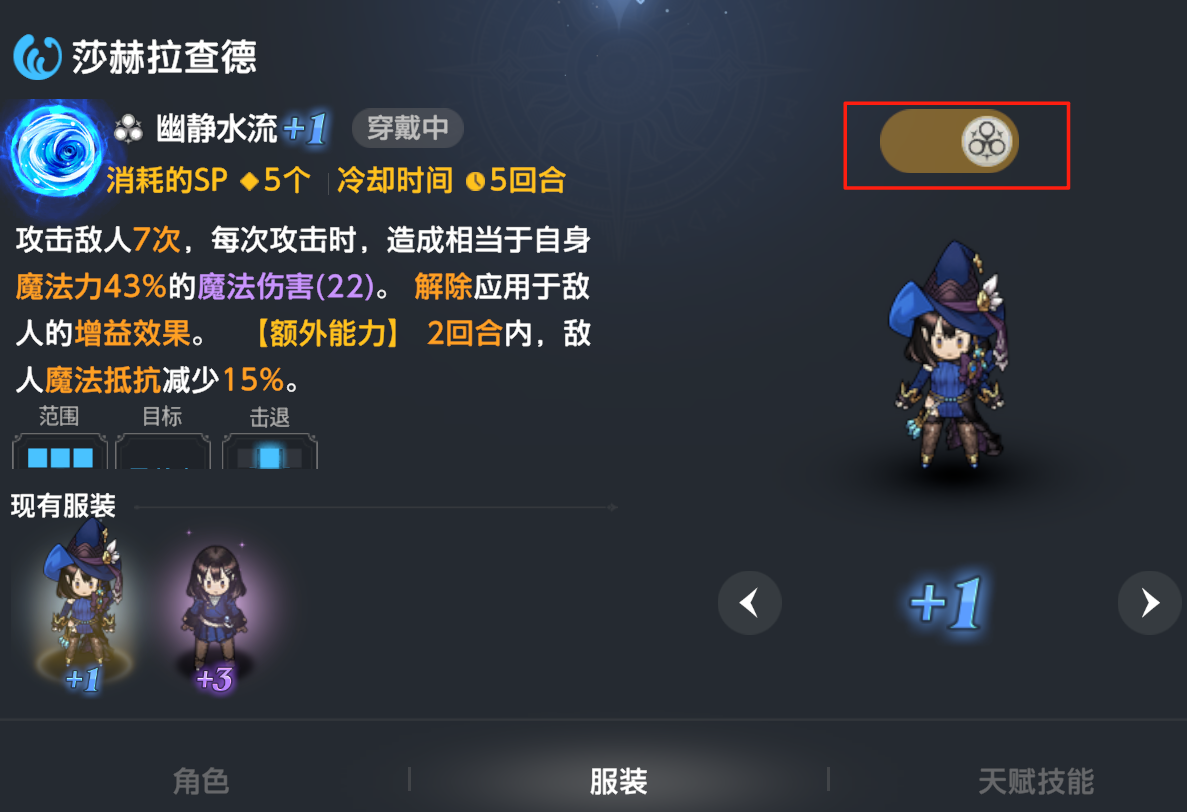Click the 范围 range indicator box

click(60, 451)
